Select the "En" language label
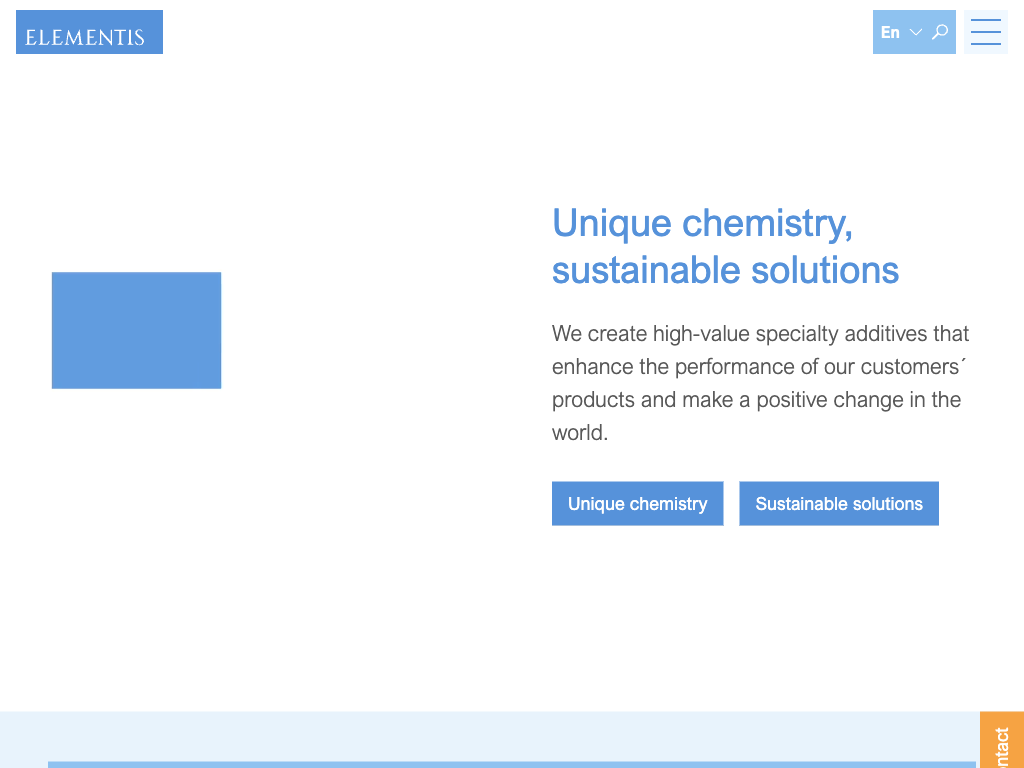The image size is (1024, 768). [890, 32]
